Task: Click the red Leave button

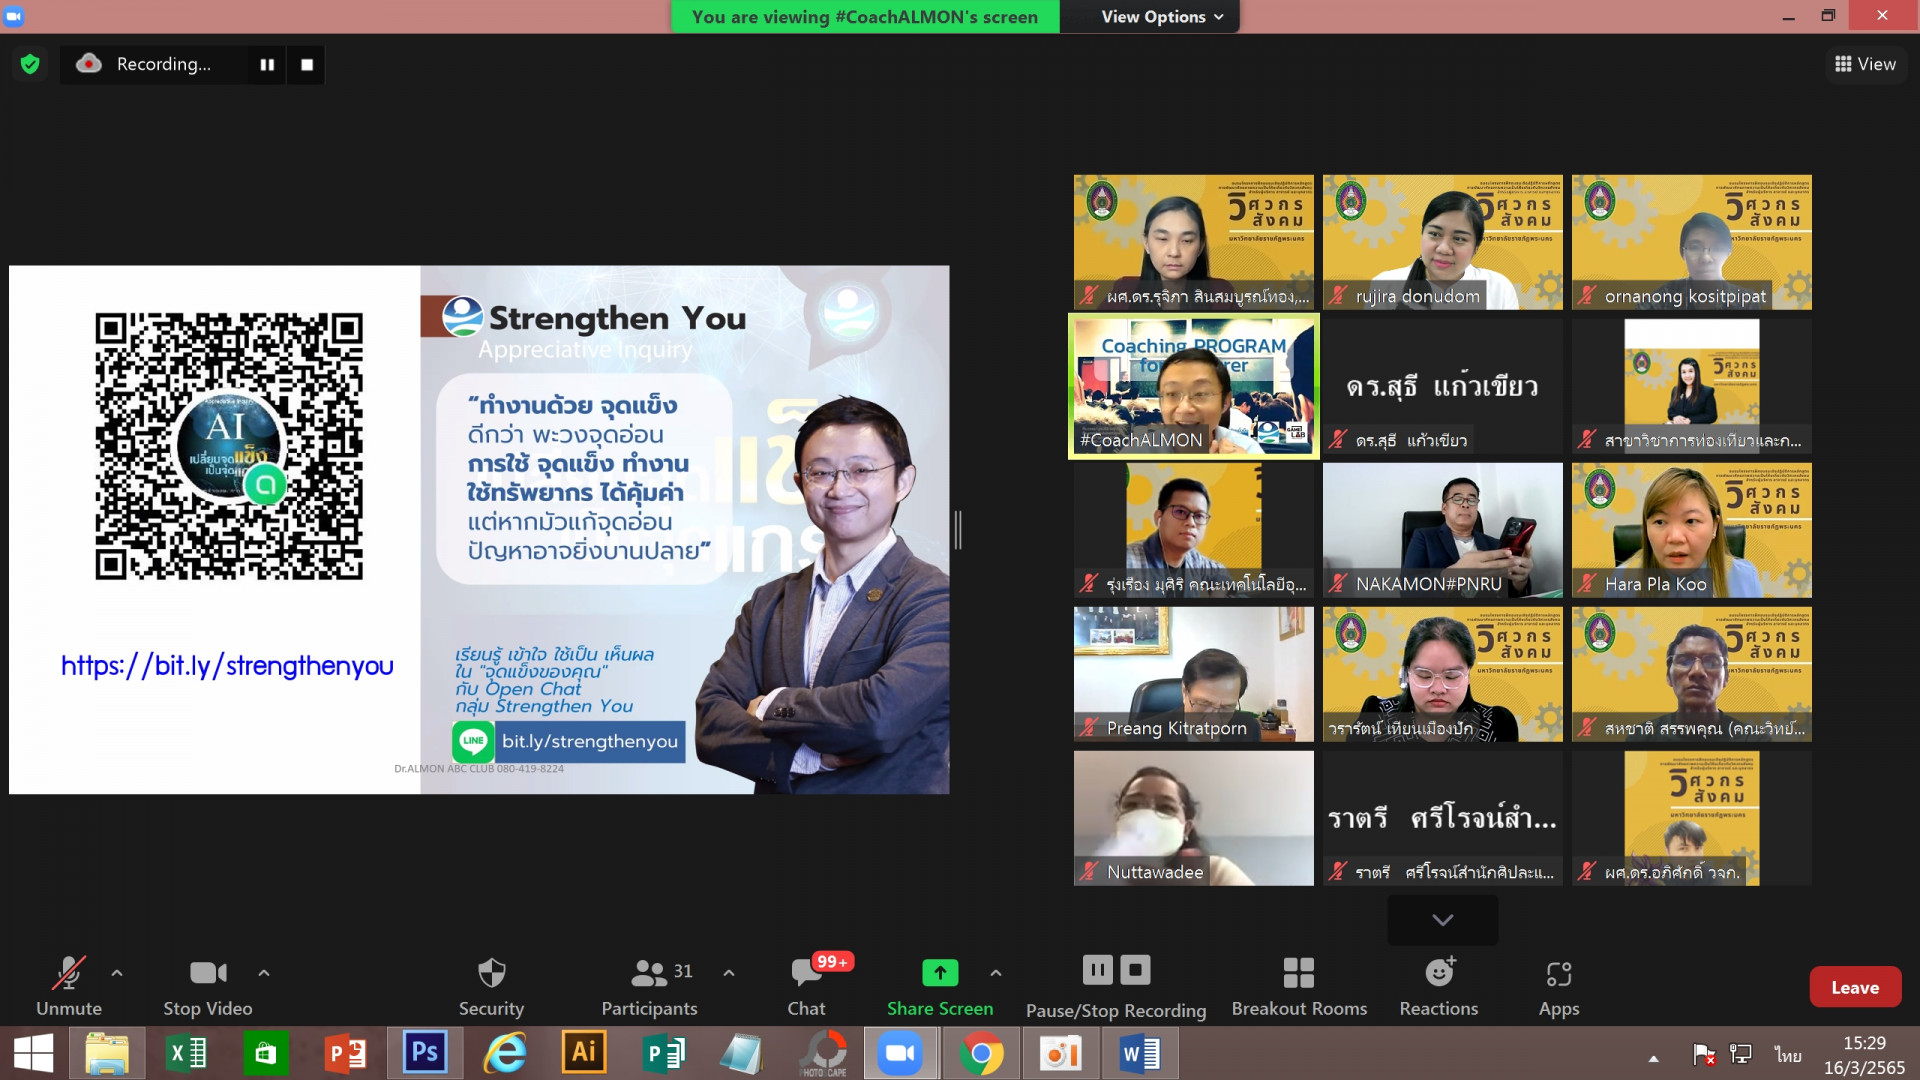Action: click(x=1855, y=987)
